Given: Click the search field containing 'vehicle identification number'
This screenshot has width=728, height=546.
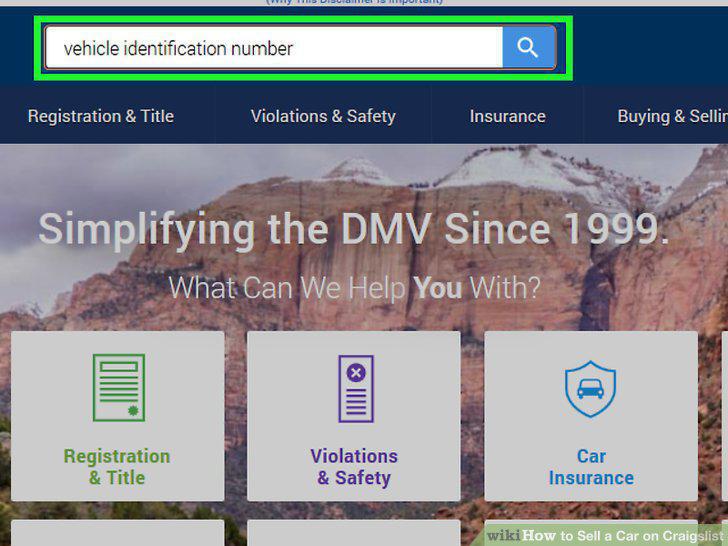Looking at the screenshot, I should click(x=274, y=47).
